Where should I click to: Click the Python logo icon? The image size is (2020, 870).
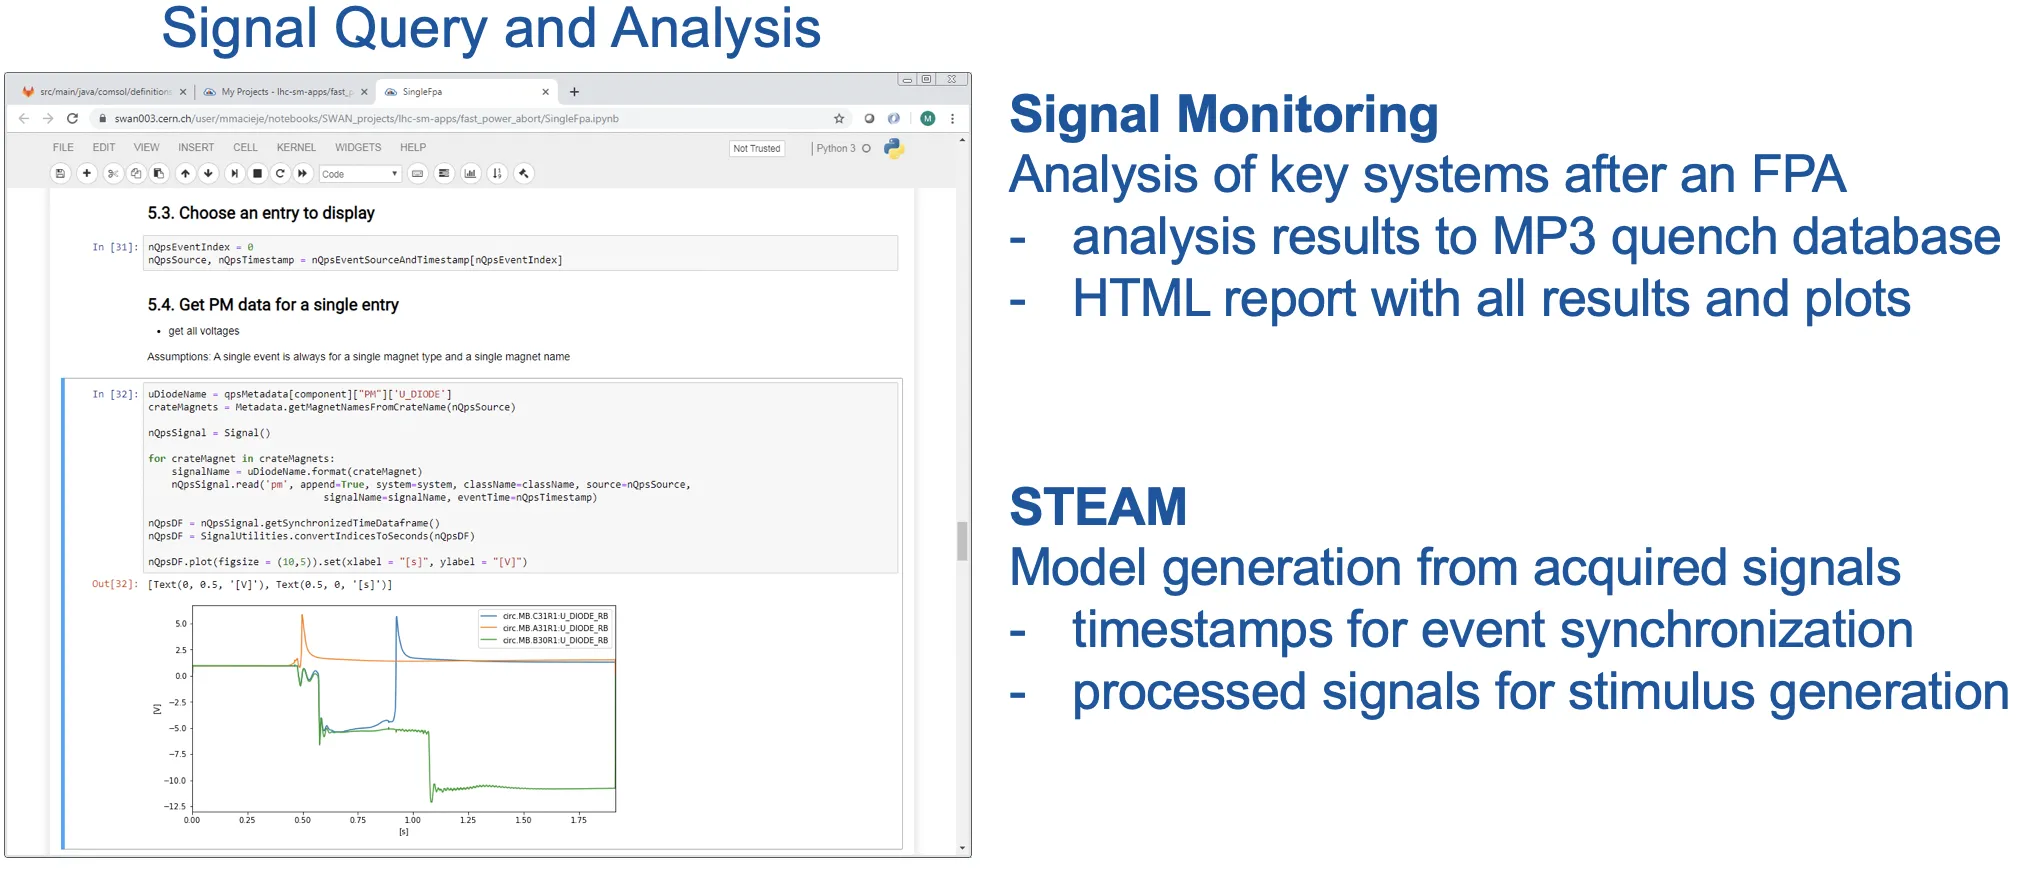click(x=894, y=149)
